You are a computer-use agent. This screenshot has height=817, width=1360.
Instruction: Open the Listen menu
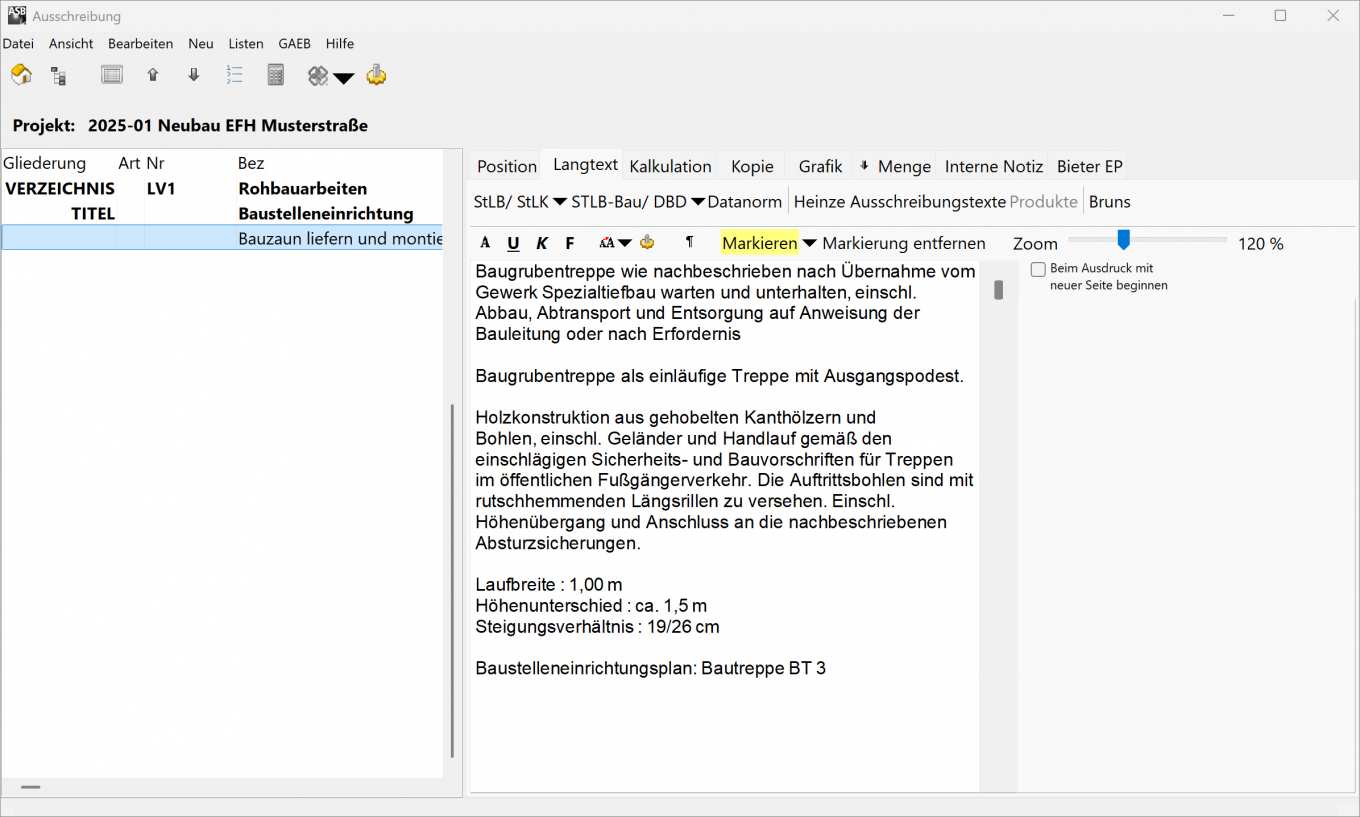(x=246, y=44)
